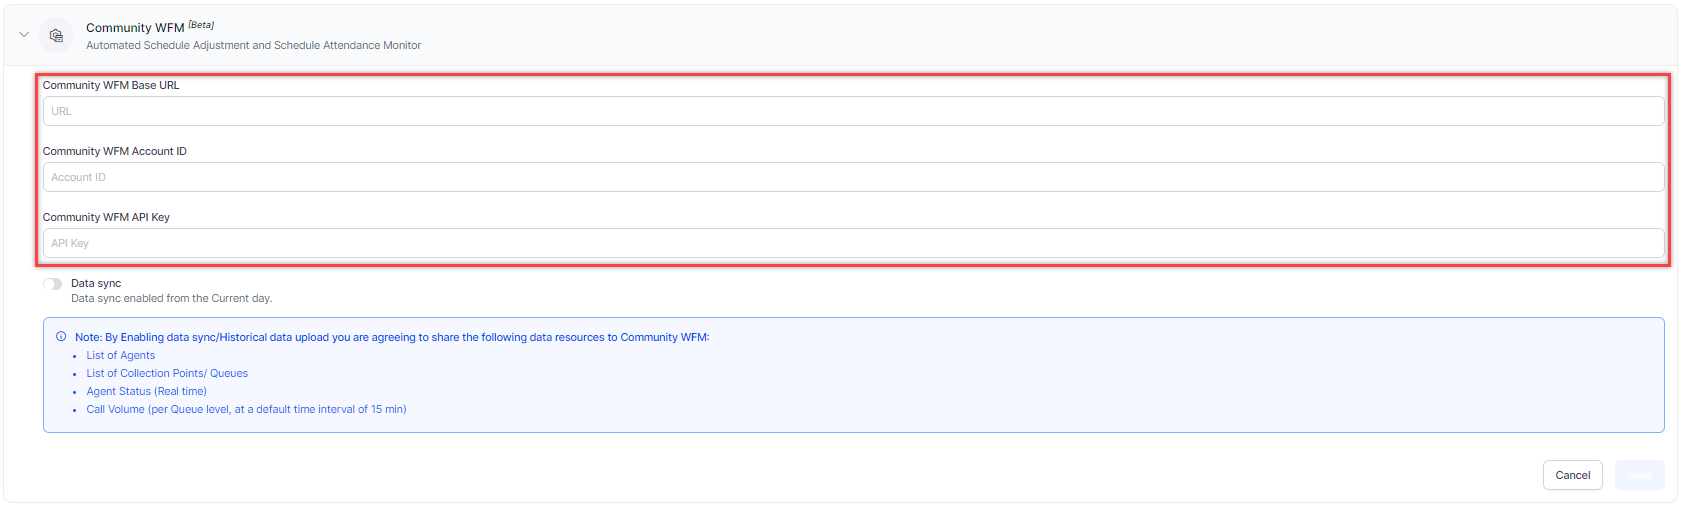Toggle the Data sync switch
Viewport: 1682px width, 506px height.
pos(53,284)
